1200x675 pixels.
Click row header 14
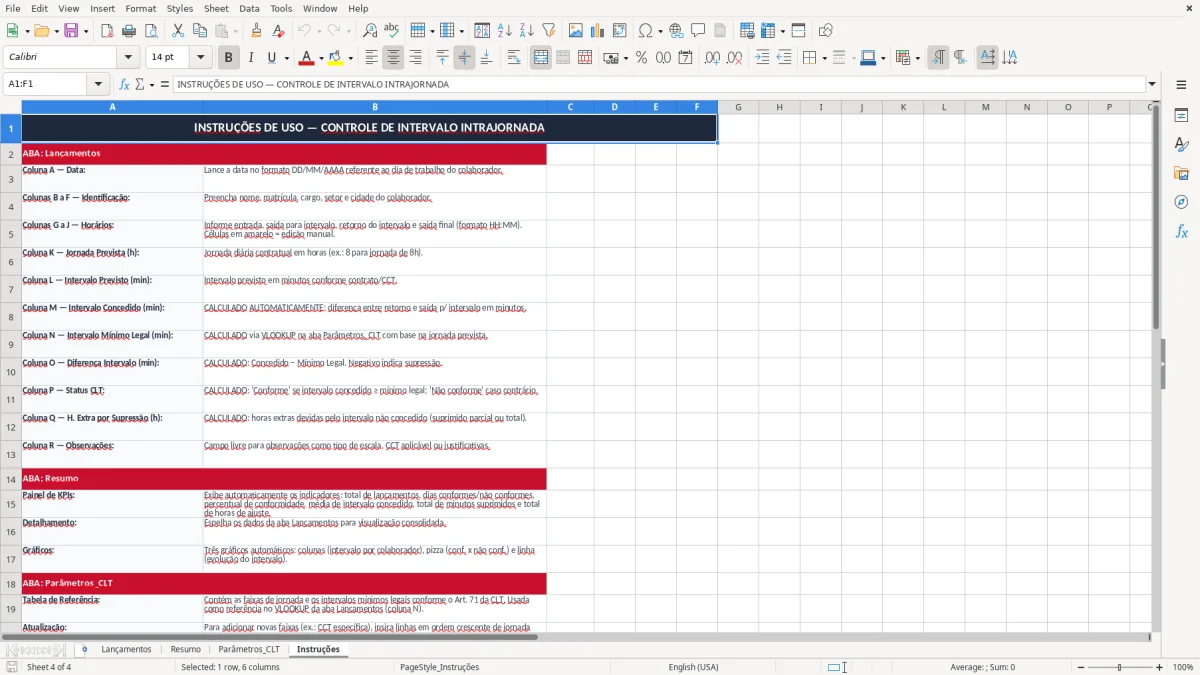[x=11, y=479]
